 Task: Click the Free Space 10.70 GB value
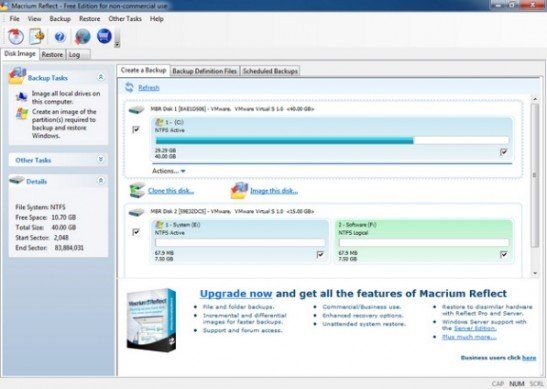point(63,217)
